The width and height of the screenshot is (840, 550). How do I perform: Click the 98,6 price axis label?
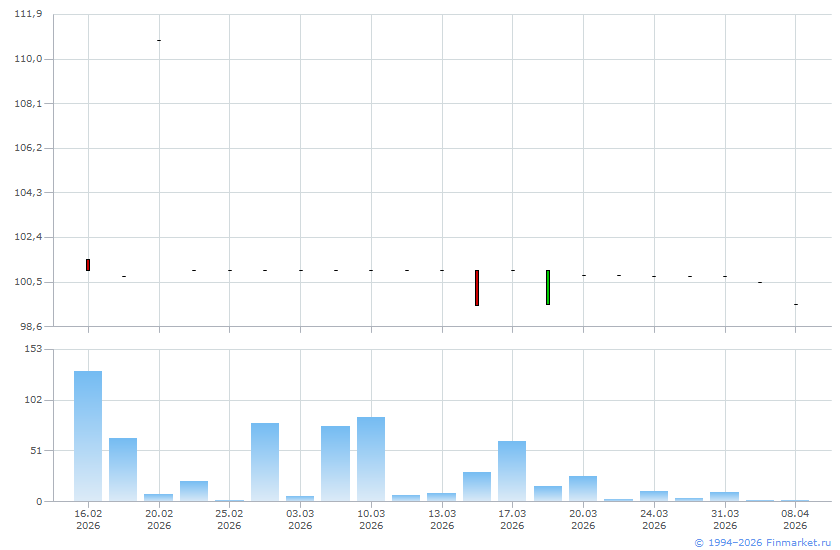click(28, 326)
